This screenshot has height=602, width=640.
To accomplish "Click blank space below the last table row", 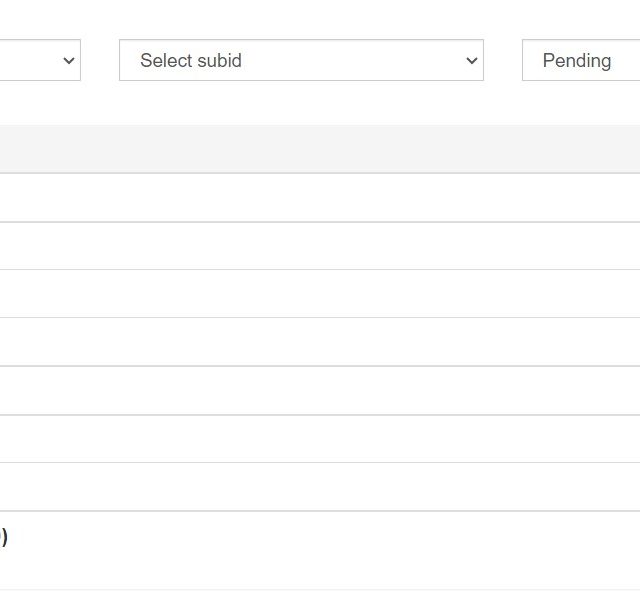I will coord(320,596).
